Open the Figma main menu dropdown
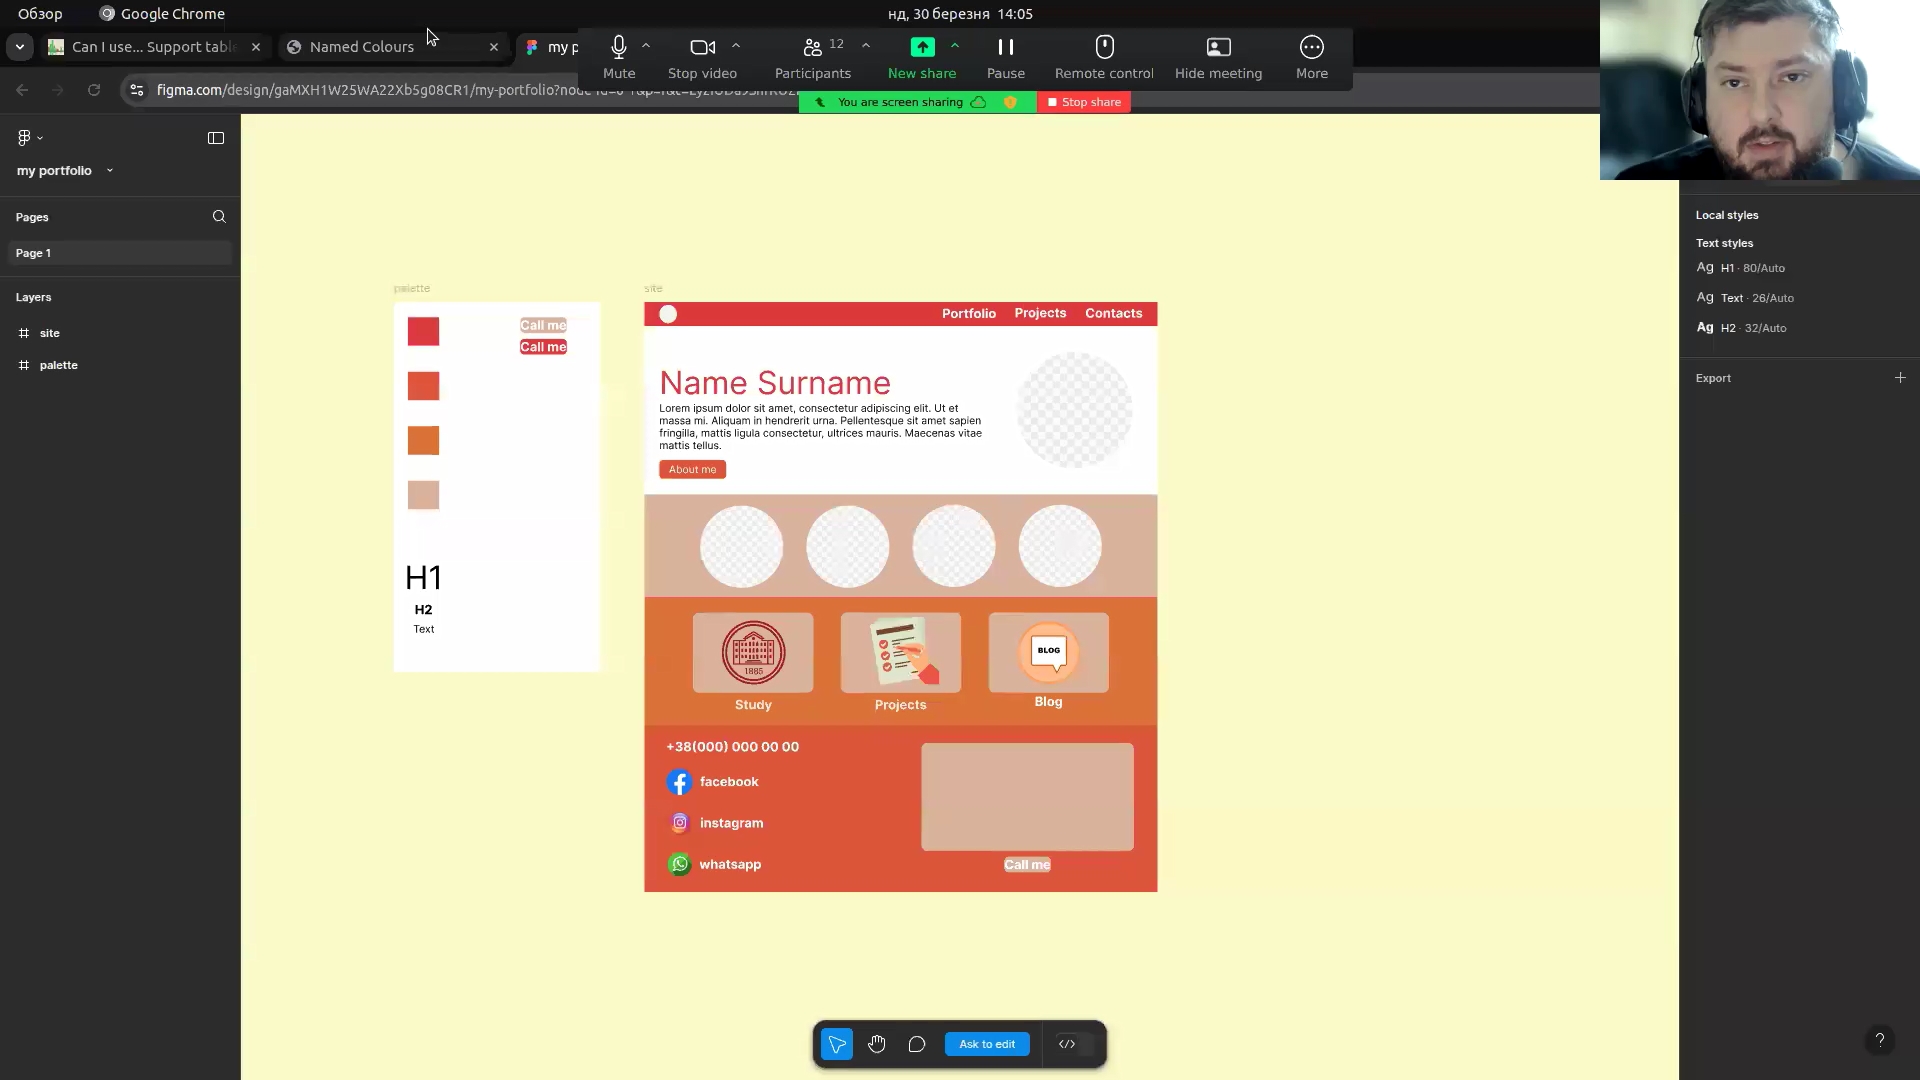 click(x=29, y=138)
